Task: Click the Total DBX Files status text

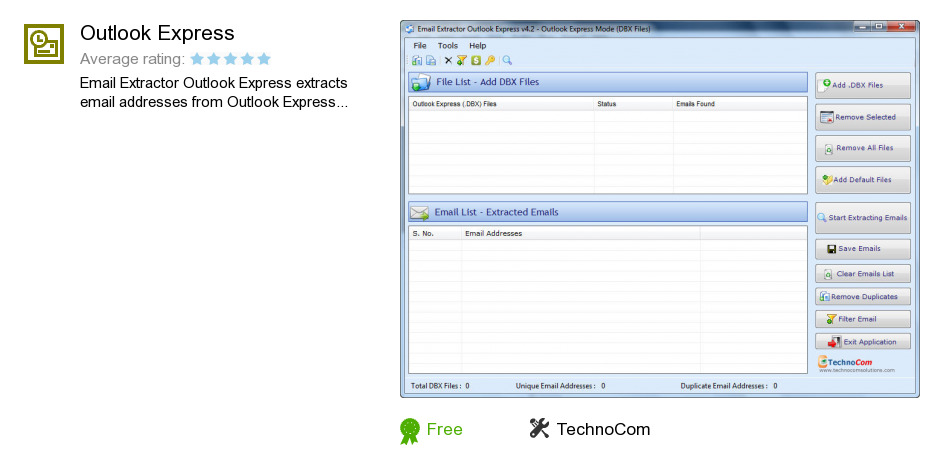Action: pyautogui.click(x=440, y=386)
